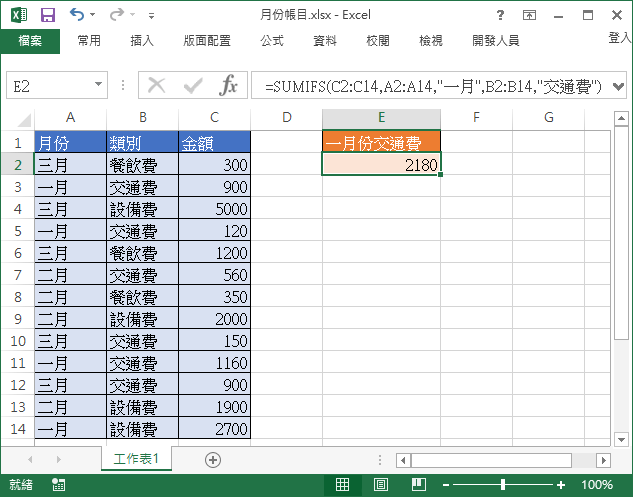Click the 登入 sign-in link
The width and height of the screenshot is (633, 497).
click(620, 38)
